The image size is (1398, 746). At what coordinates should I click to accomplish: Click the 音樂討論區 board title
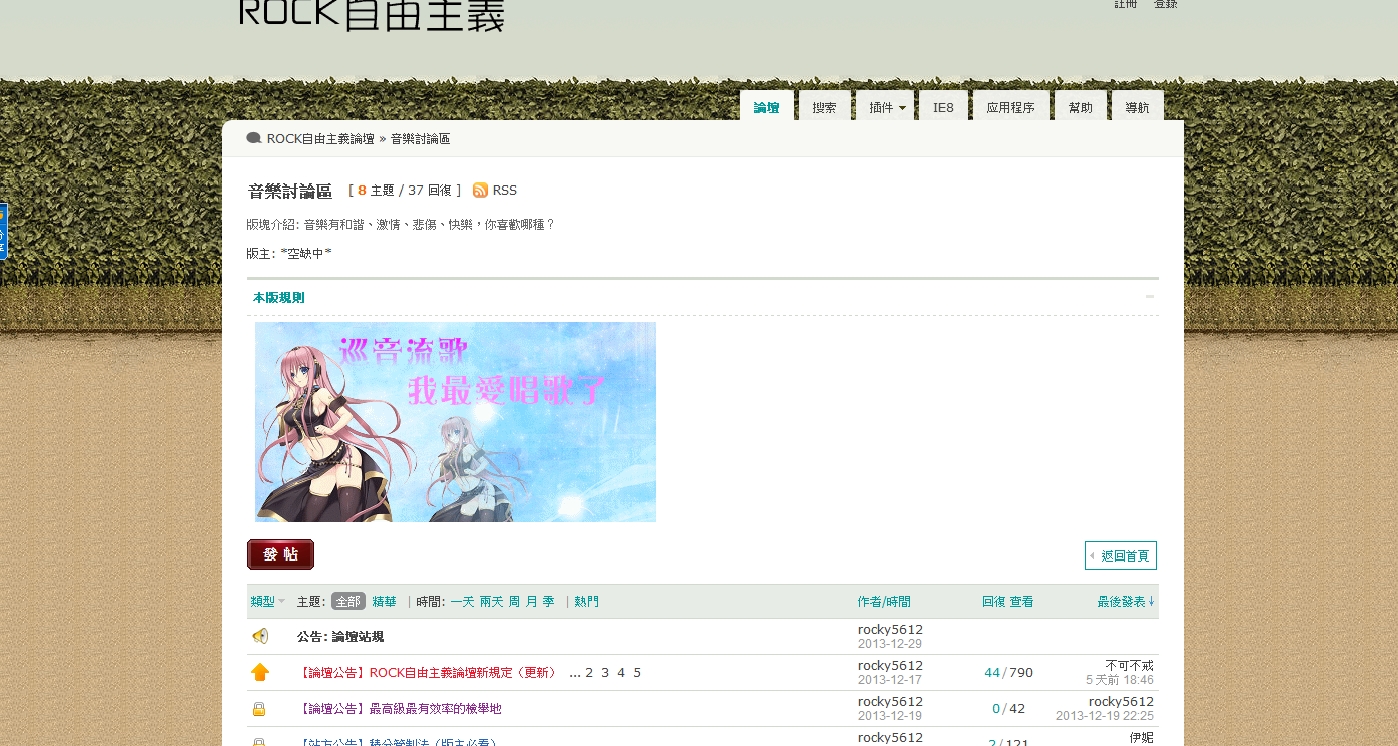point(290,191)
